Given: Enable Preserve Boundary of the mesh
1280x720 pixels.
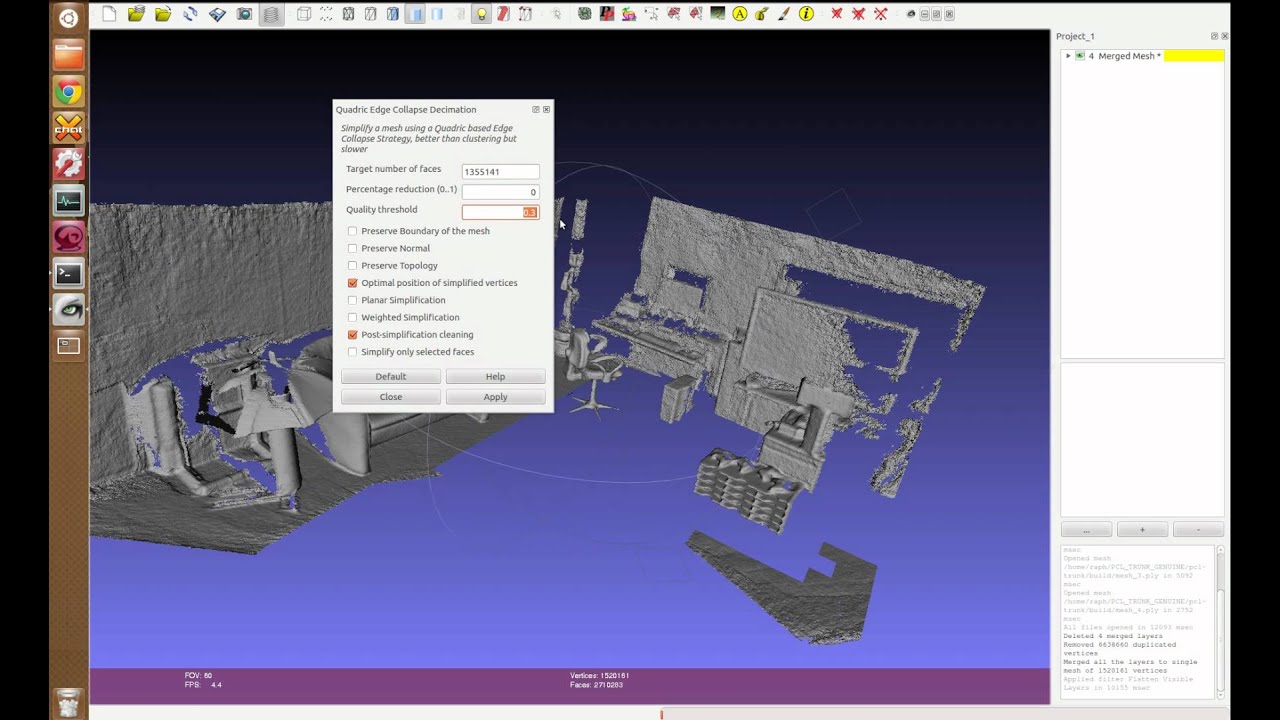Looking at the screenshot, I should point(352,231).
